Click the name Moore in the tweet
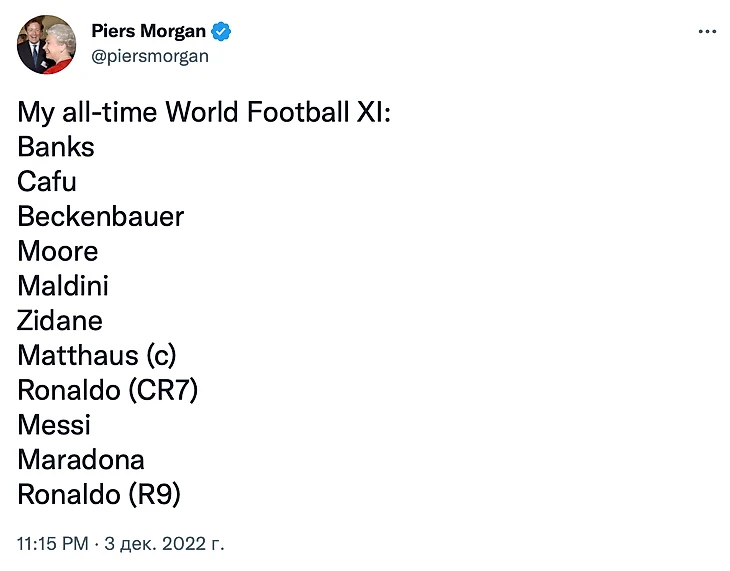730x571 pixels. tap(58, 251)
